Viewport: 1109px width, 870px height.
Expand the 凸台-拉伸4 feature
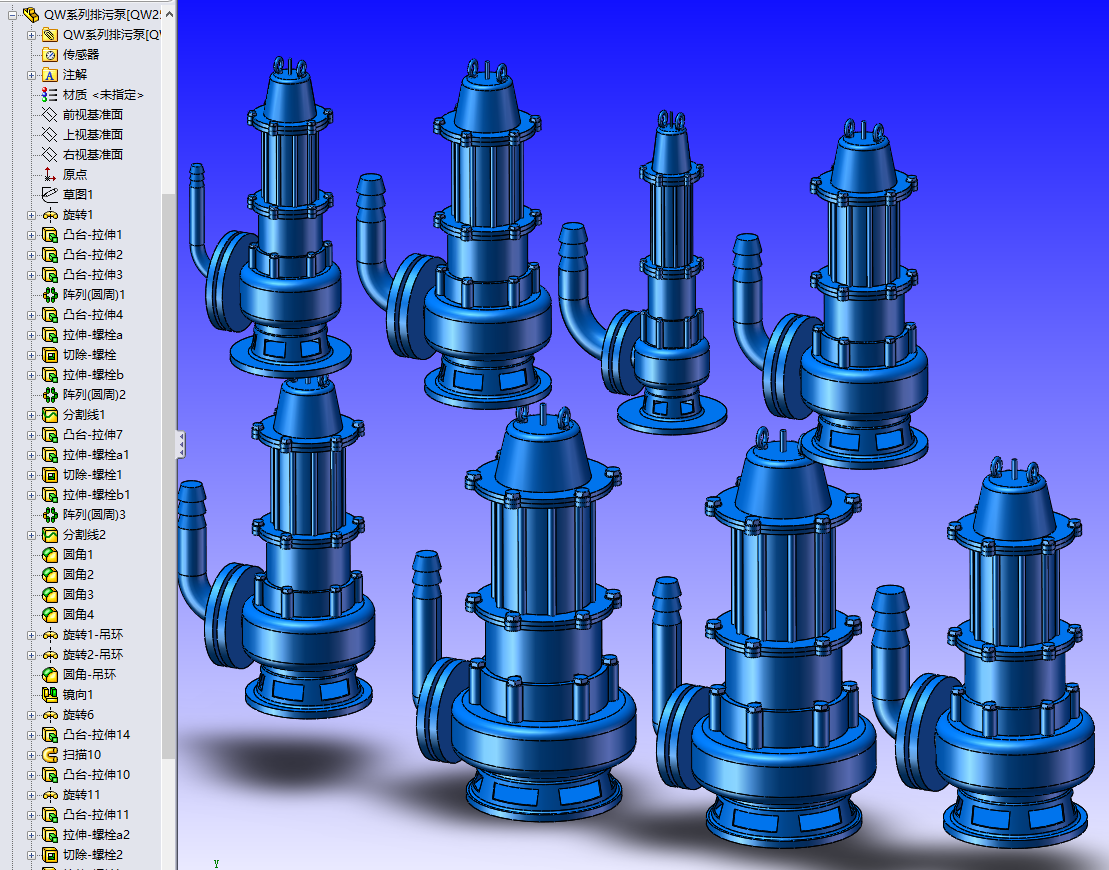31,315
